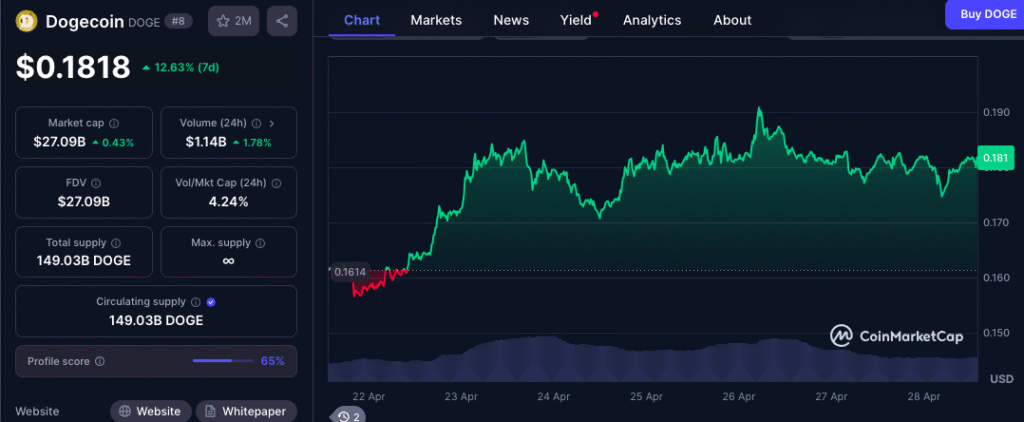1024x422 pixels.
Task: Click the USD currency label on chart
Action: (1001, 379)
